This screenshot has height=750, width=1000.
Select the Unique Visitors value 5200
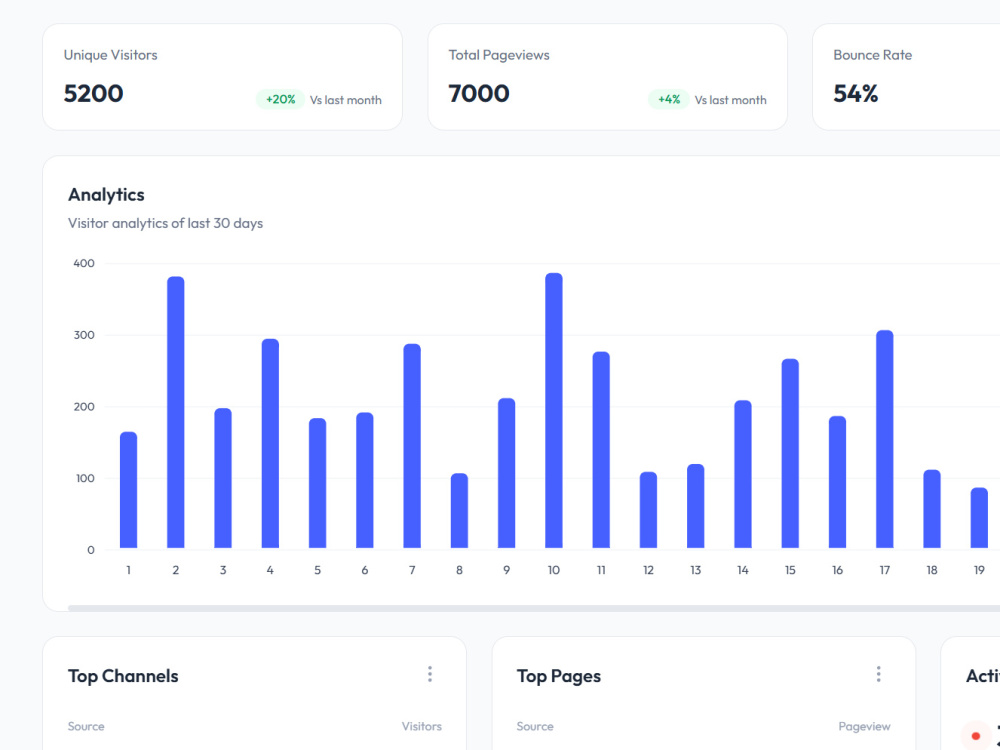coord(93,94)
